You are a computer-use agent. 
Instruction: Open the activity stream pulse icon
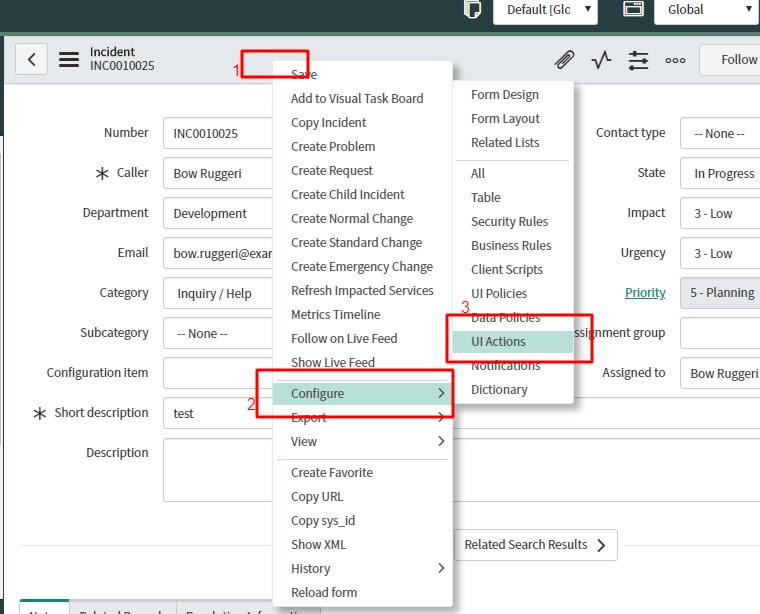602,60
